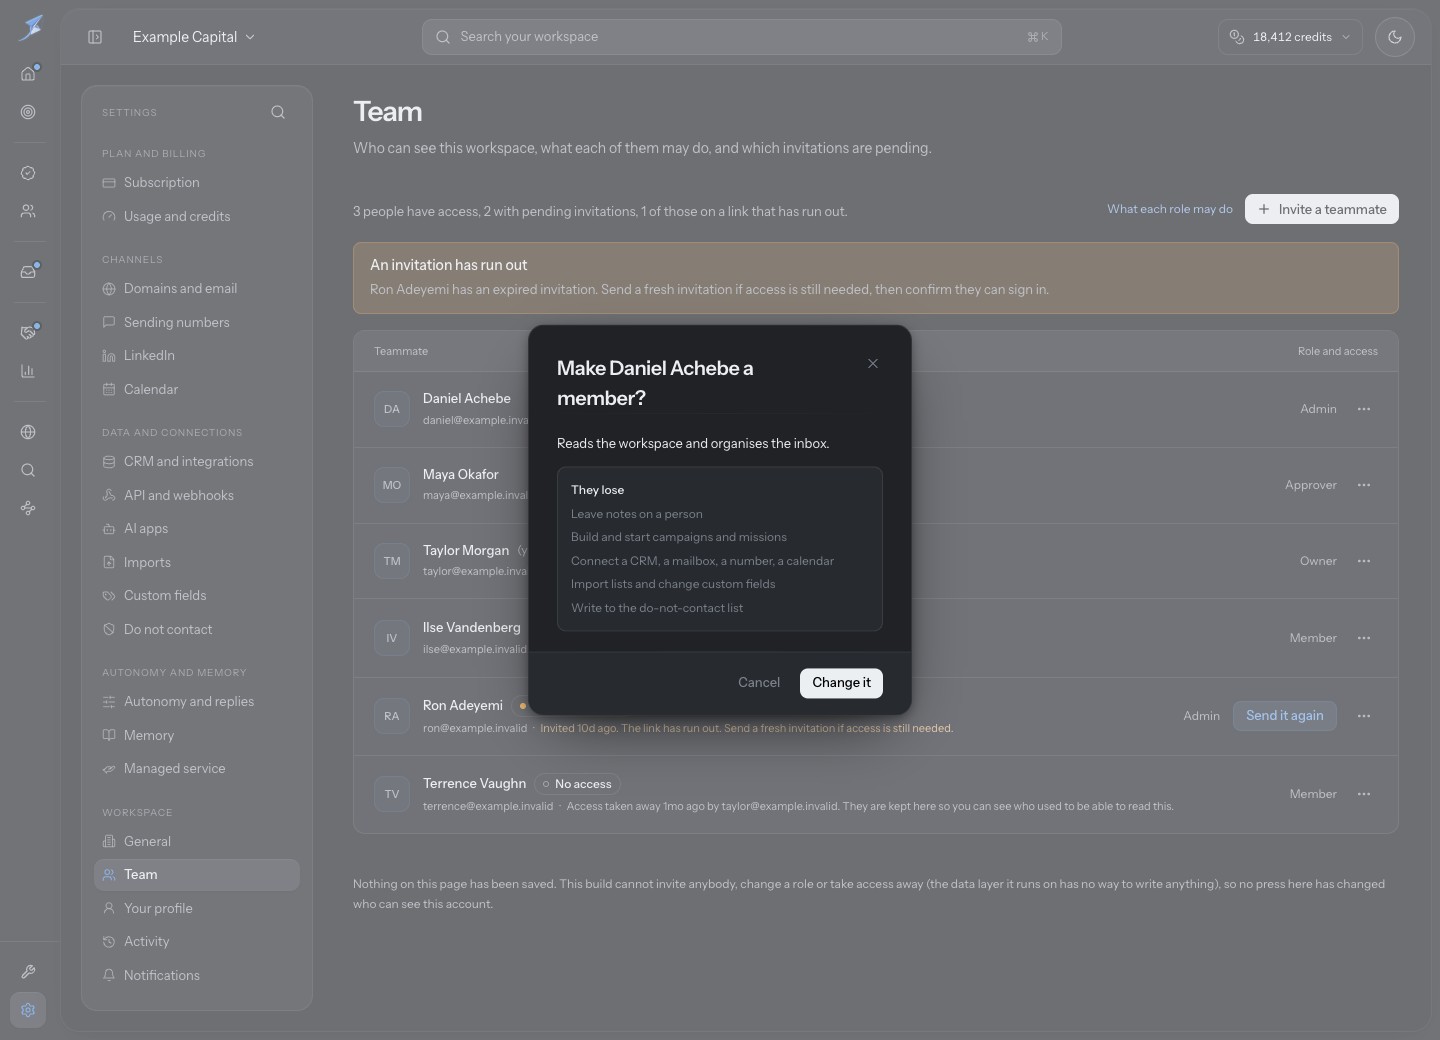Click the lightning logo at top left
Screen dimensions: 1440x1040
coord(31,27)
